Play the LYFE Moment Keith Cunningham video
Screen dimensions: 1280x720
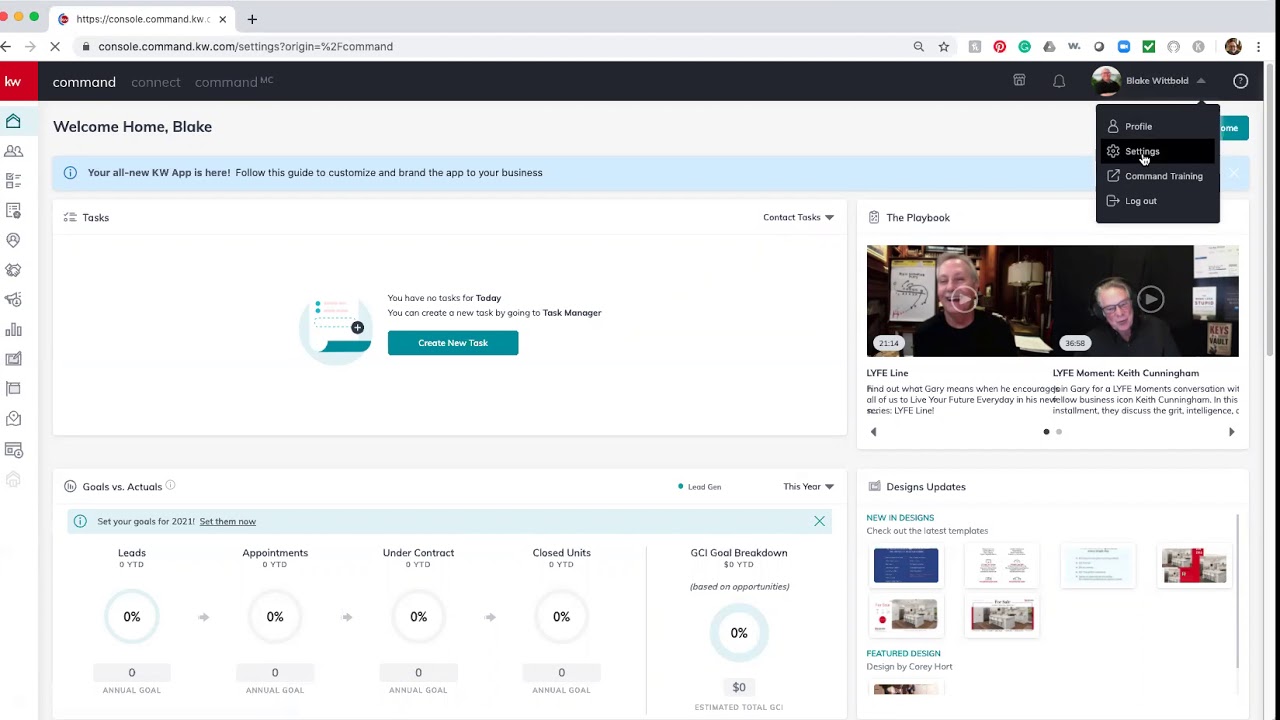(x=1150, y=299)
